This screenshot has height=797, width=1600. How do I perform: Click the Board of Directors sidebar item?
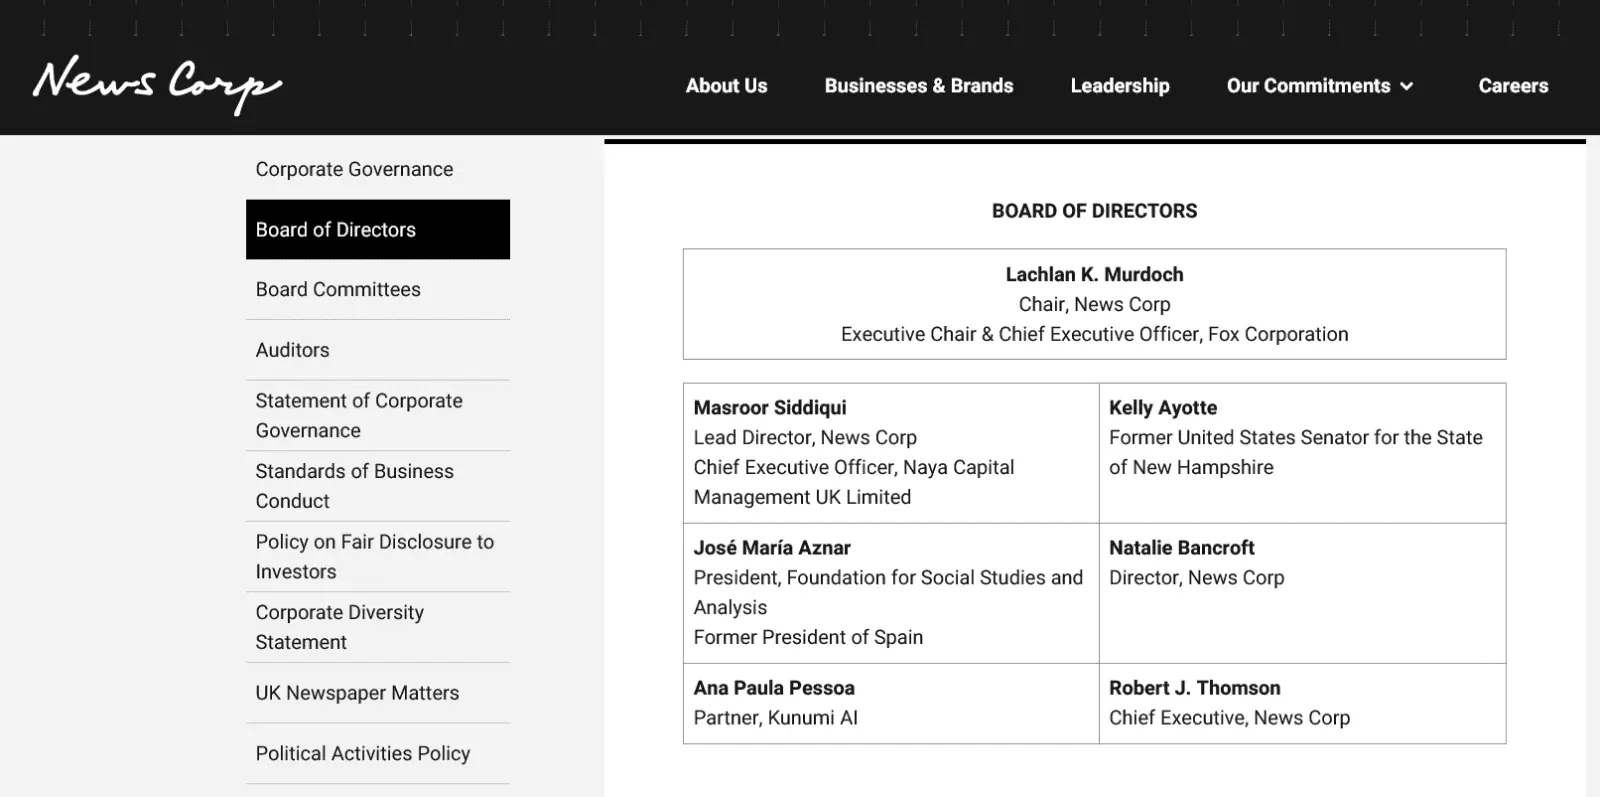[336, 229]
